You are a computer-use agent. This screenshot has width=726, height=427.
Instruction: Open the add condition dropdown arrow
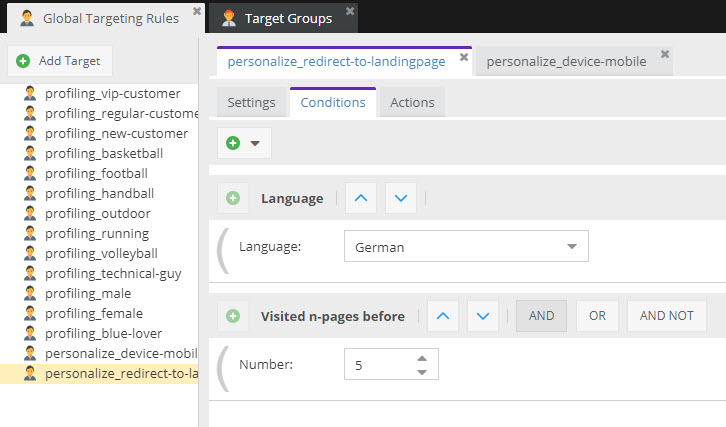point(255,144)
